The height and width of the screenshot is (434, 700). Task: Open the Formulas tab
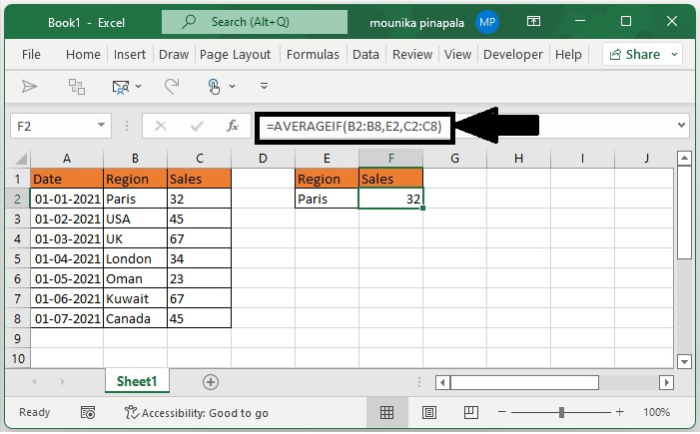coord(312,54)
